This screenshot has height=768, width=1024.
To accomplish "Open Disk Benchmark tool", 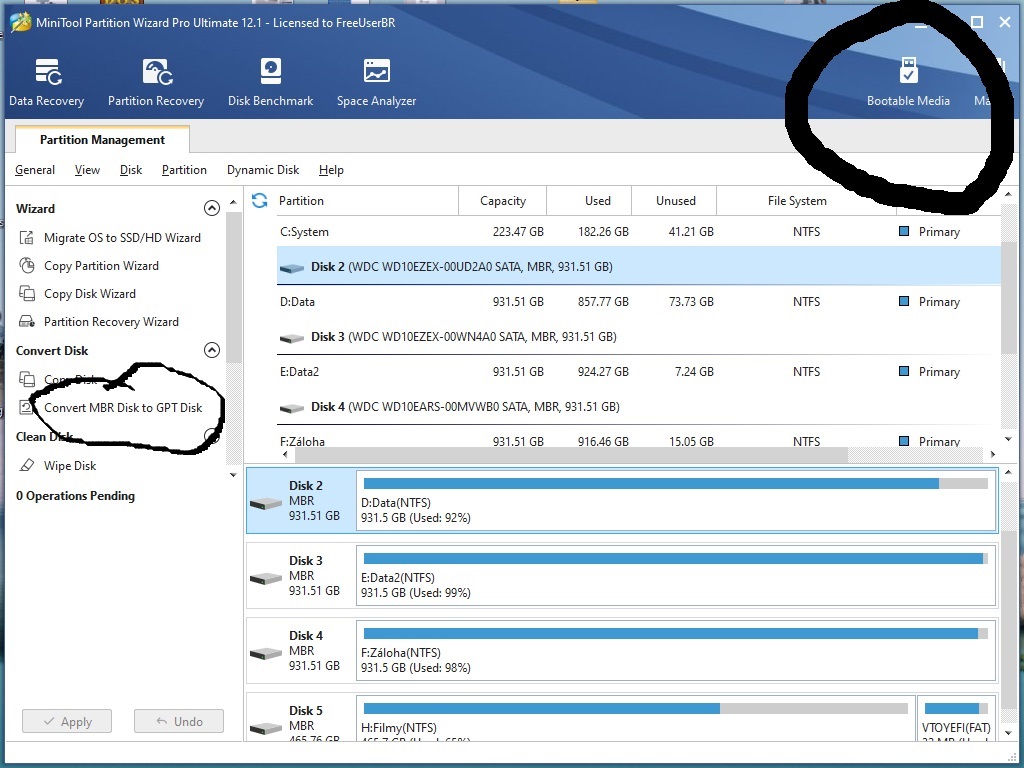I will [x=270, y=83].
